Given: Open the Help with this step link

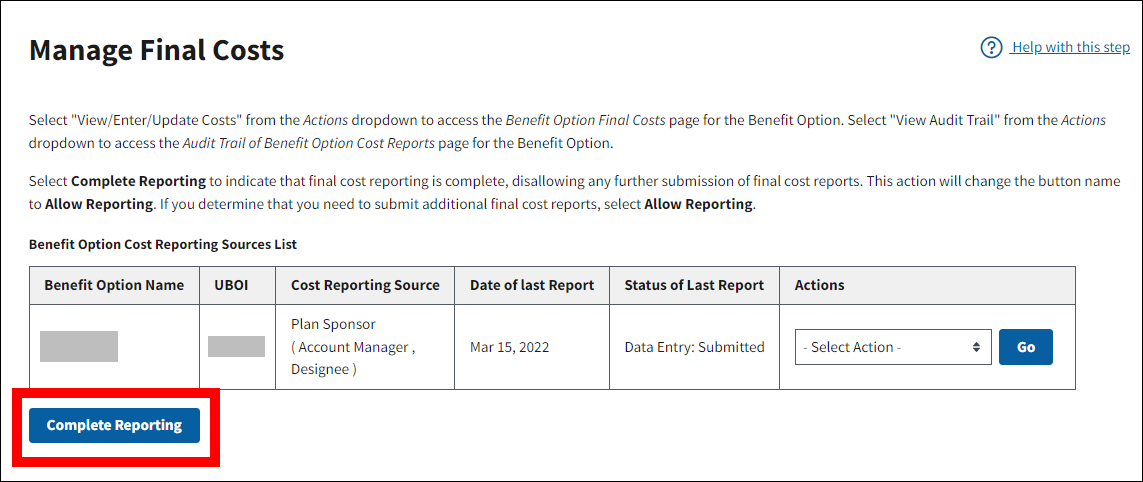Looking at the screenshot, I should pos(1070,47).
